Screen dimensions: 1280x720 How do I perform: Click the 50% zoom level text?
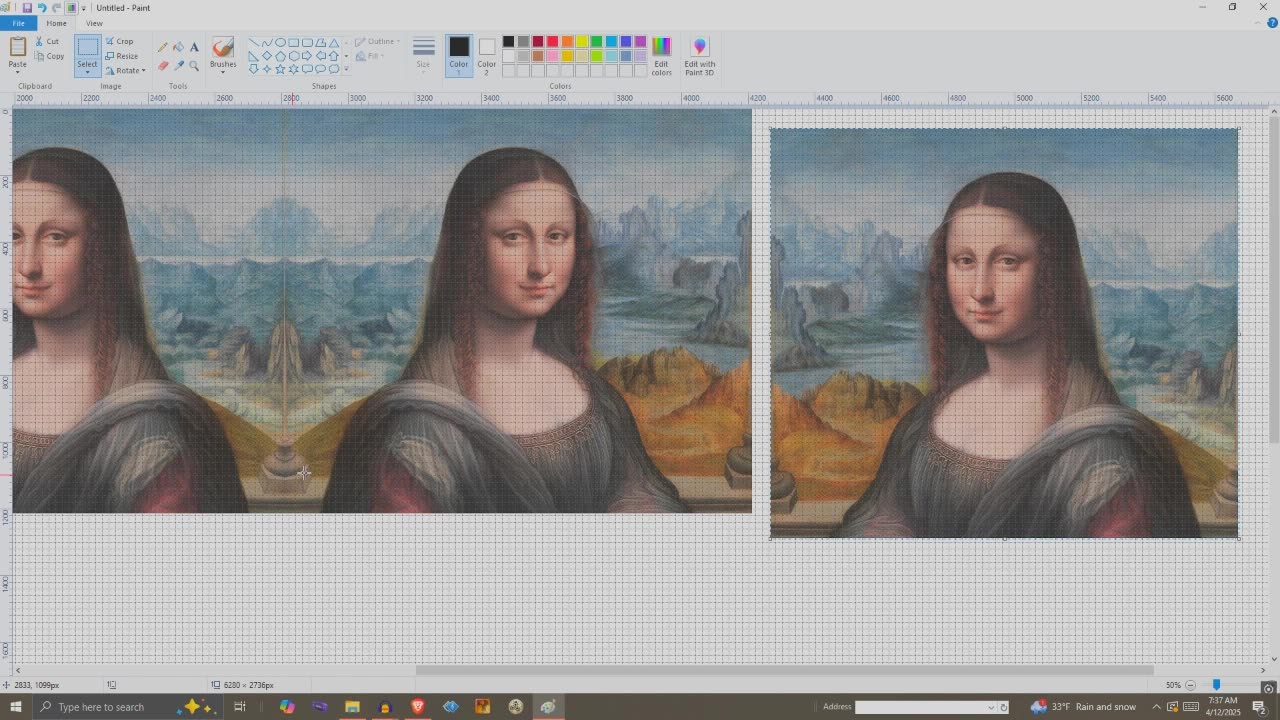[1173, 685]
